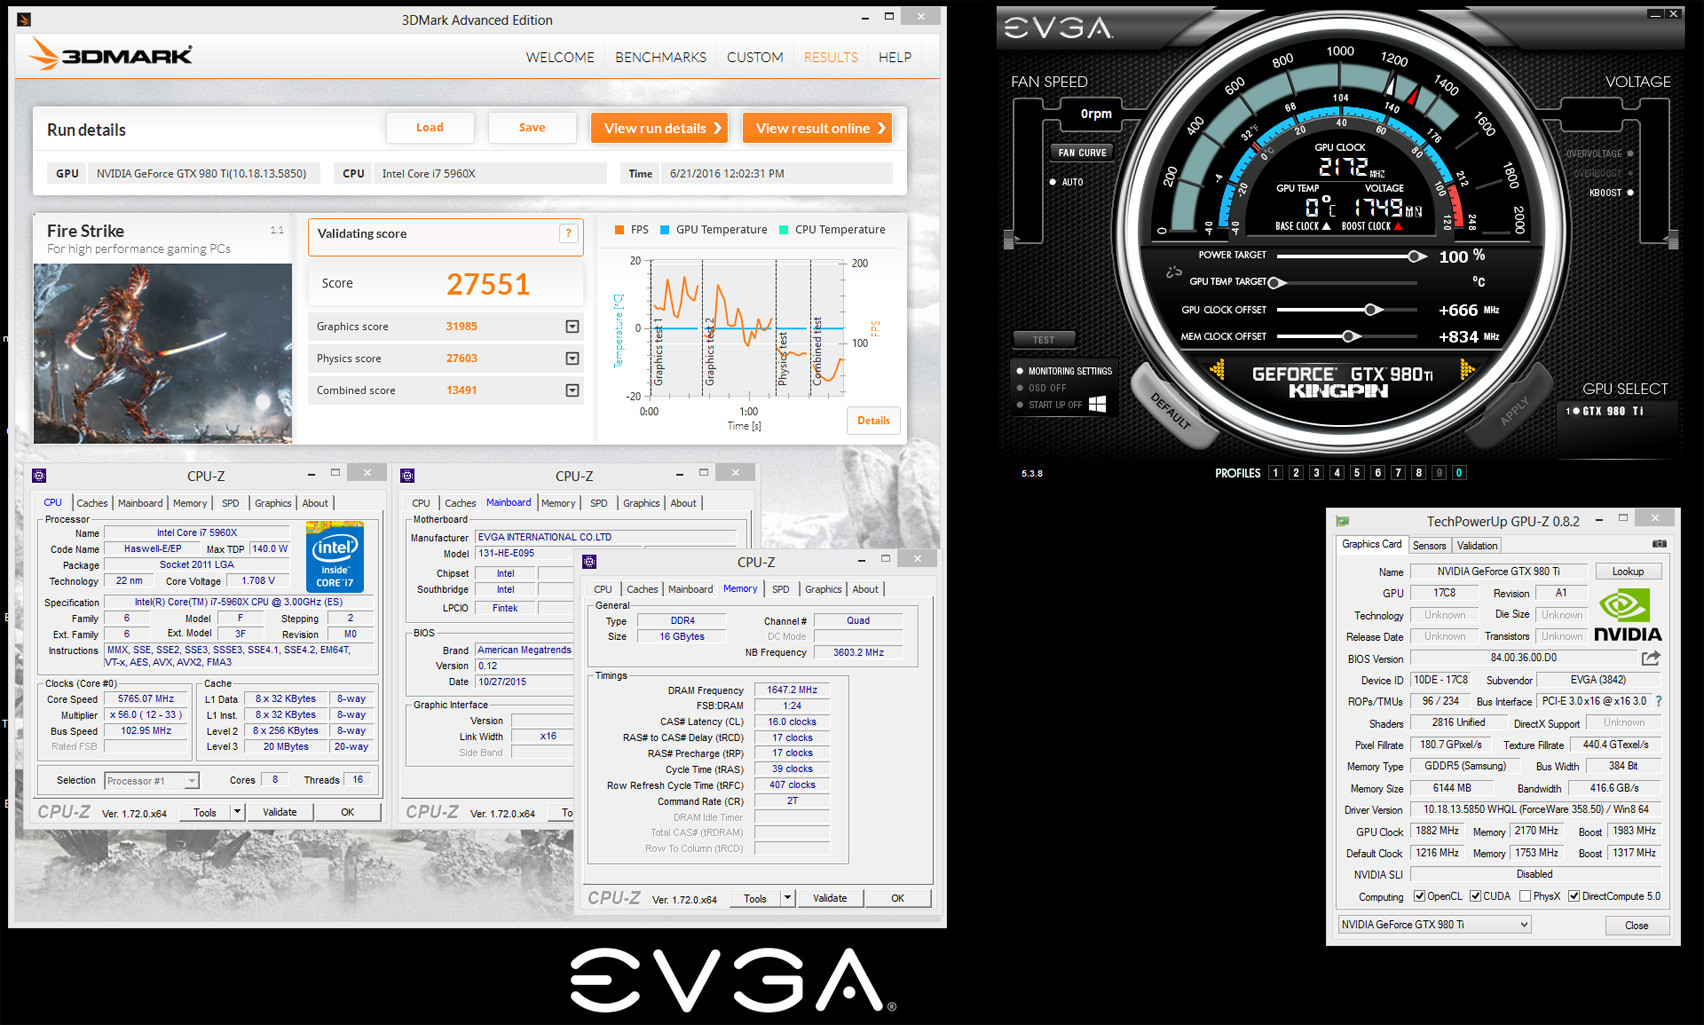Click BIOS Version export arrow icon
The width and height of the screenshot is (1704, 1025).
tap(1651, 658)
